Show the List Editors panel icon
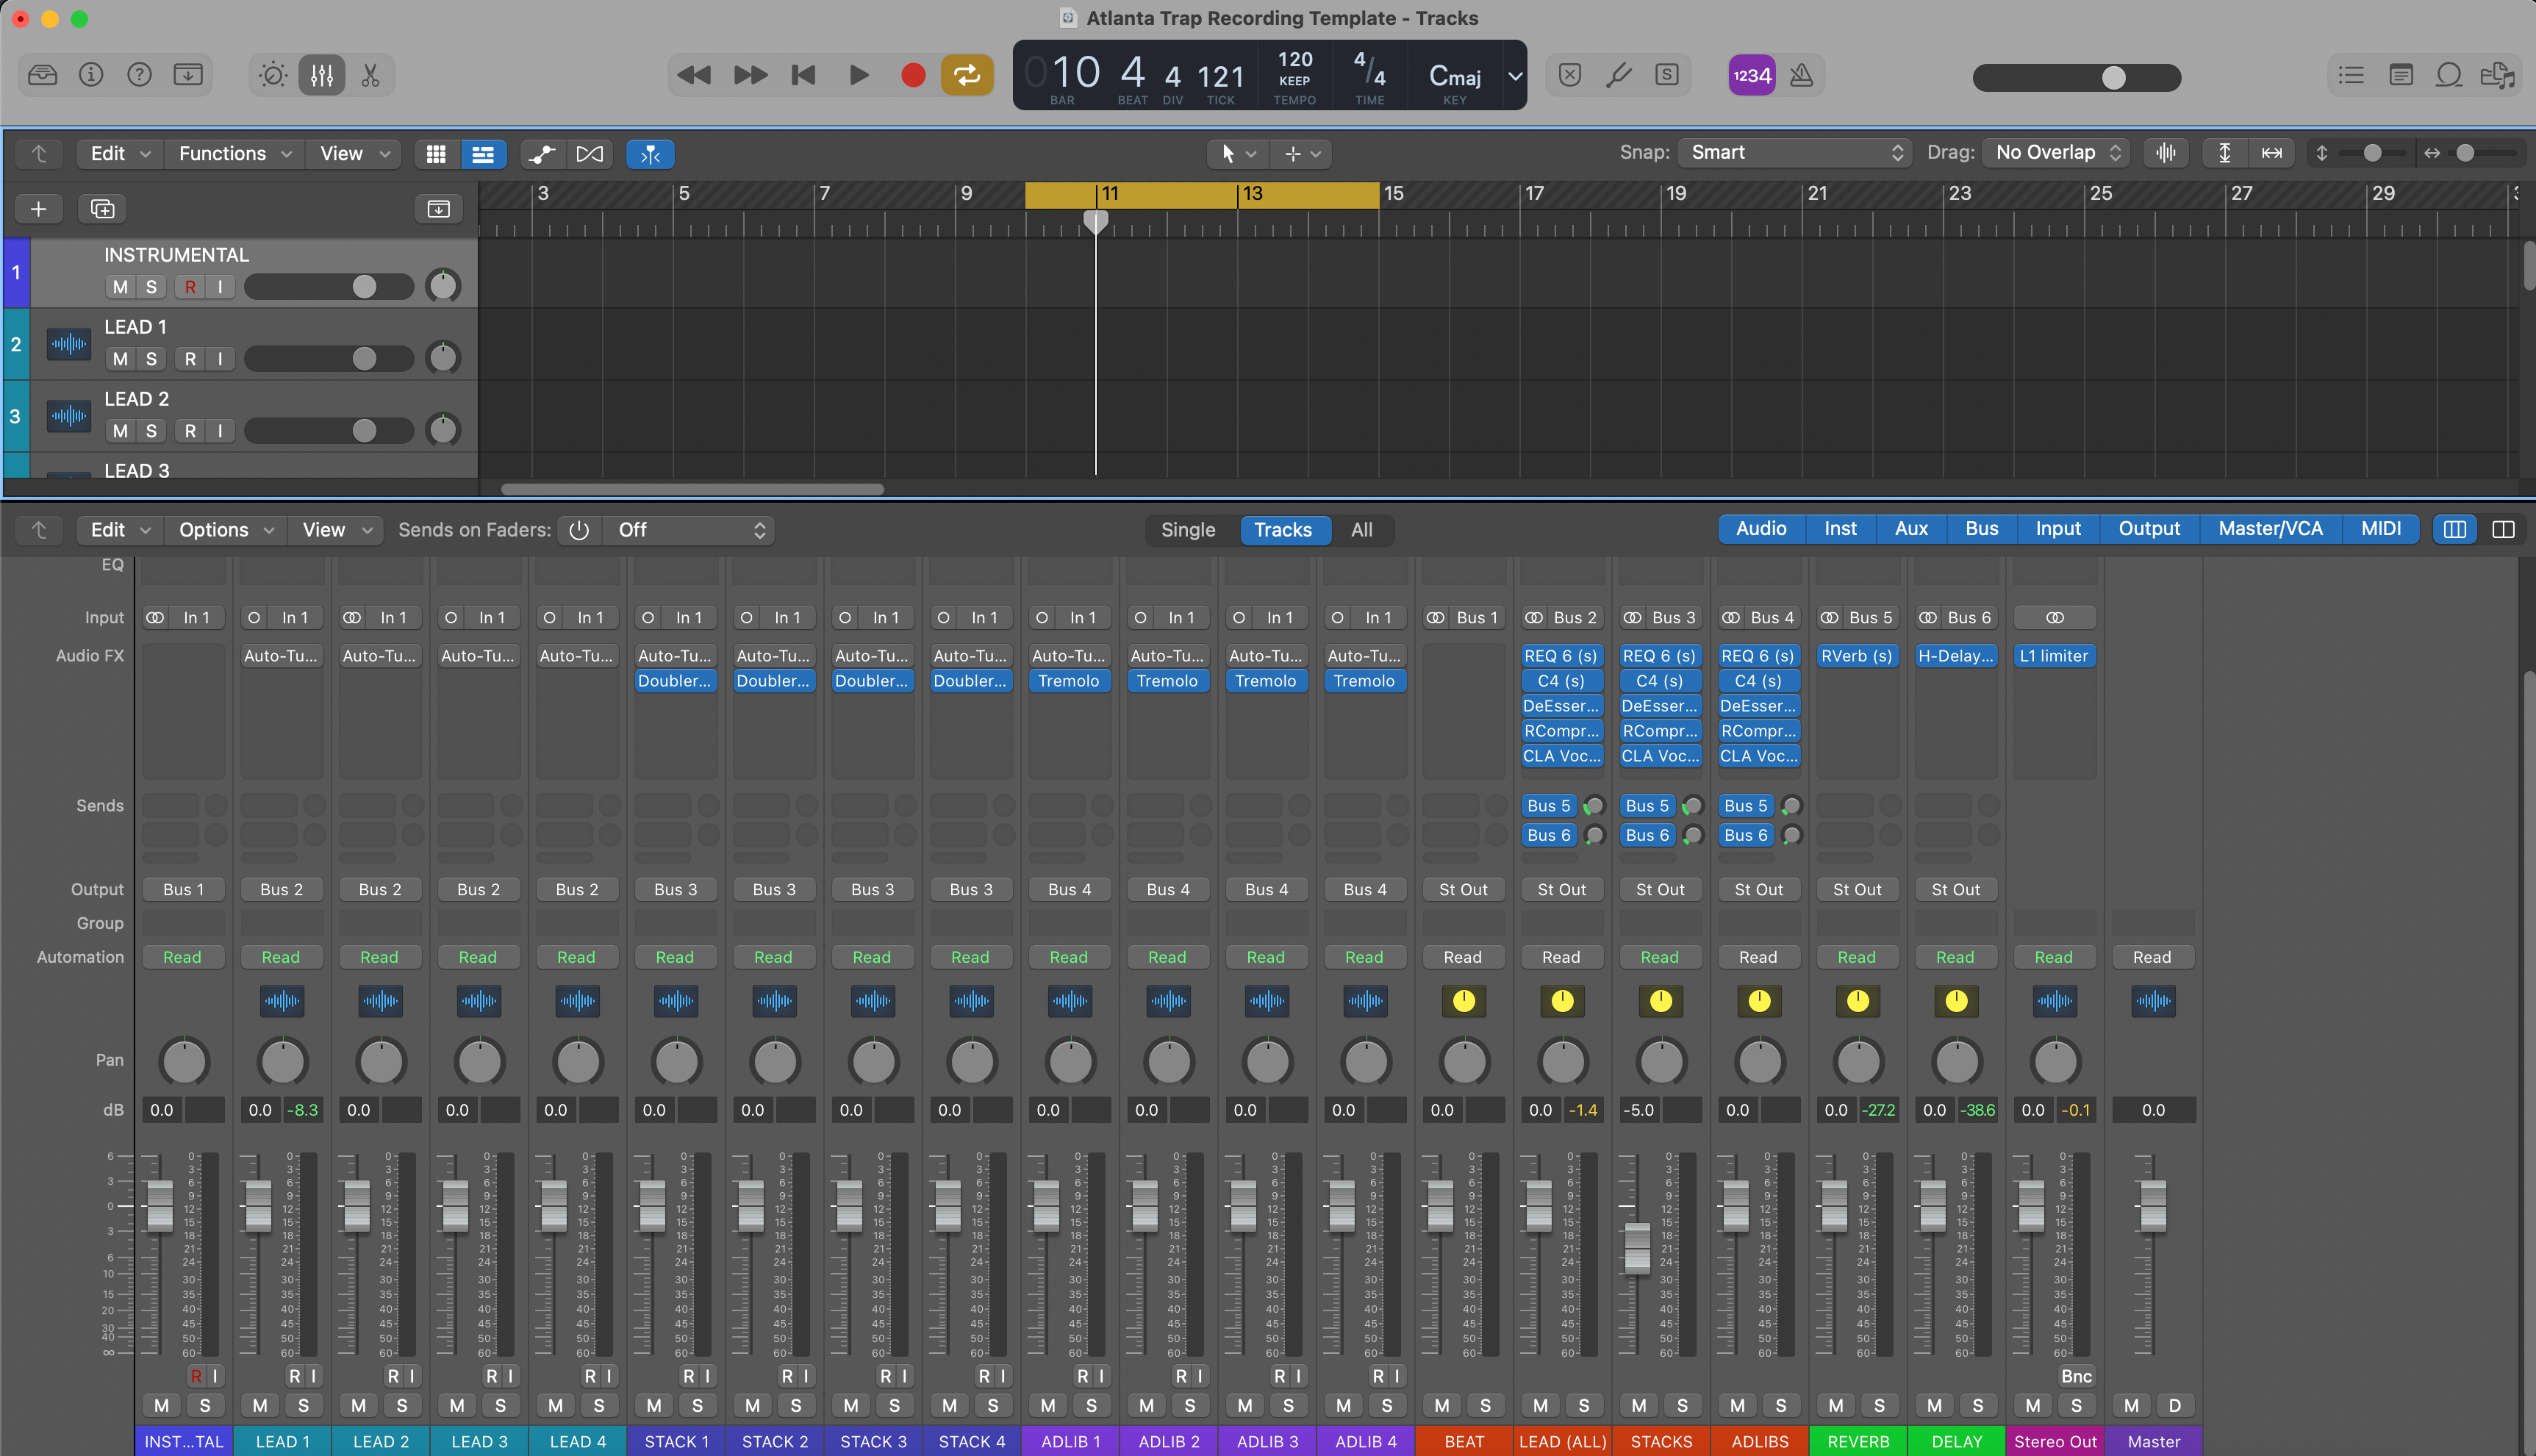2536x1456 pixels. pyautogui.click(x=2350, y=75)
